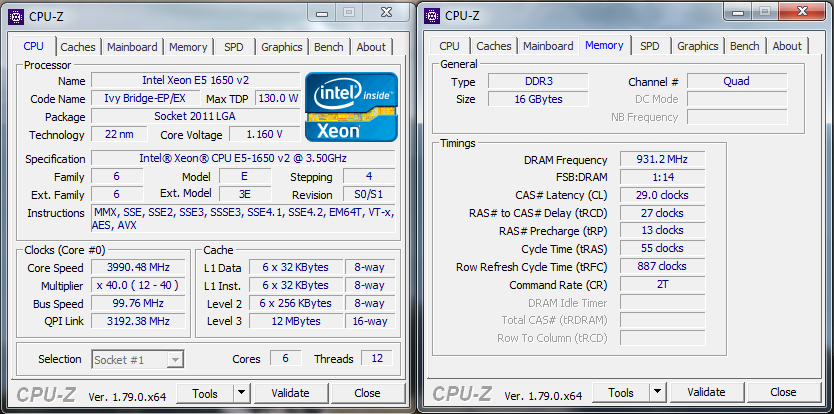The width and height of the screenshot is (834, 414).
Task: Close the right CPU-Z window with X
Action: 803,12
